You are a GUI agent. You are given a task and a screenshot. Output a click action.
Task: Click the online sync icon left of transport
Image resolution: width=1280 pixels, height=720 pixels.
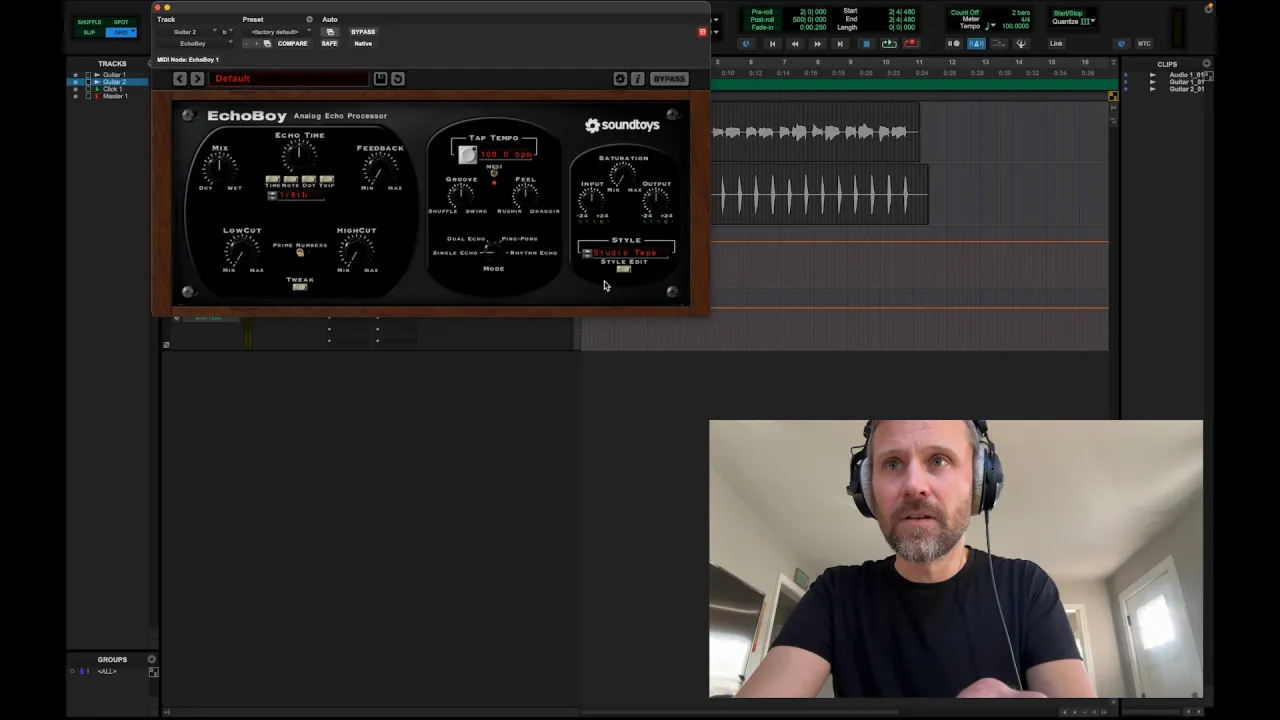746,43
